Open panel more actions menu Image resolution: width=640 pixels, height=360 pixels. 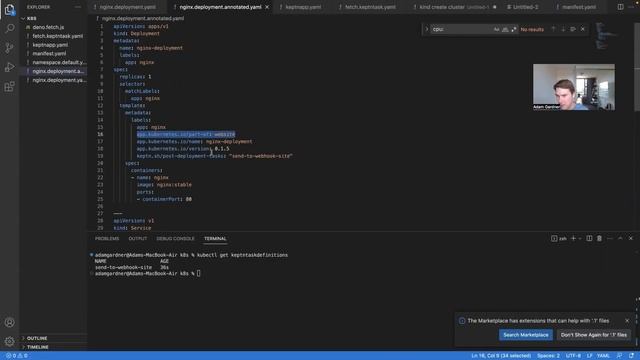610,238
